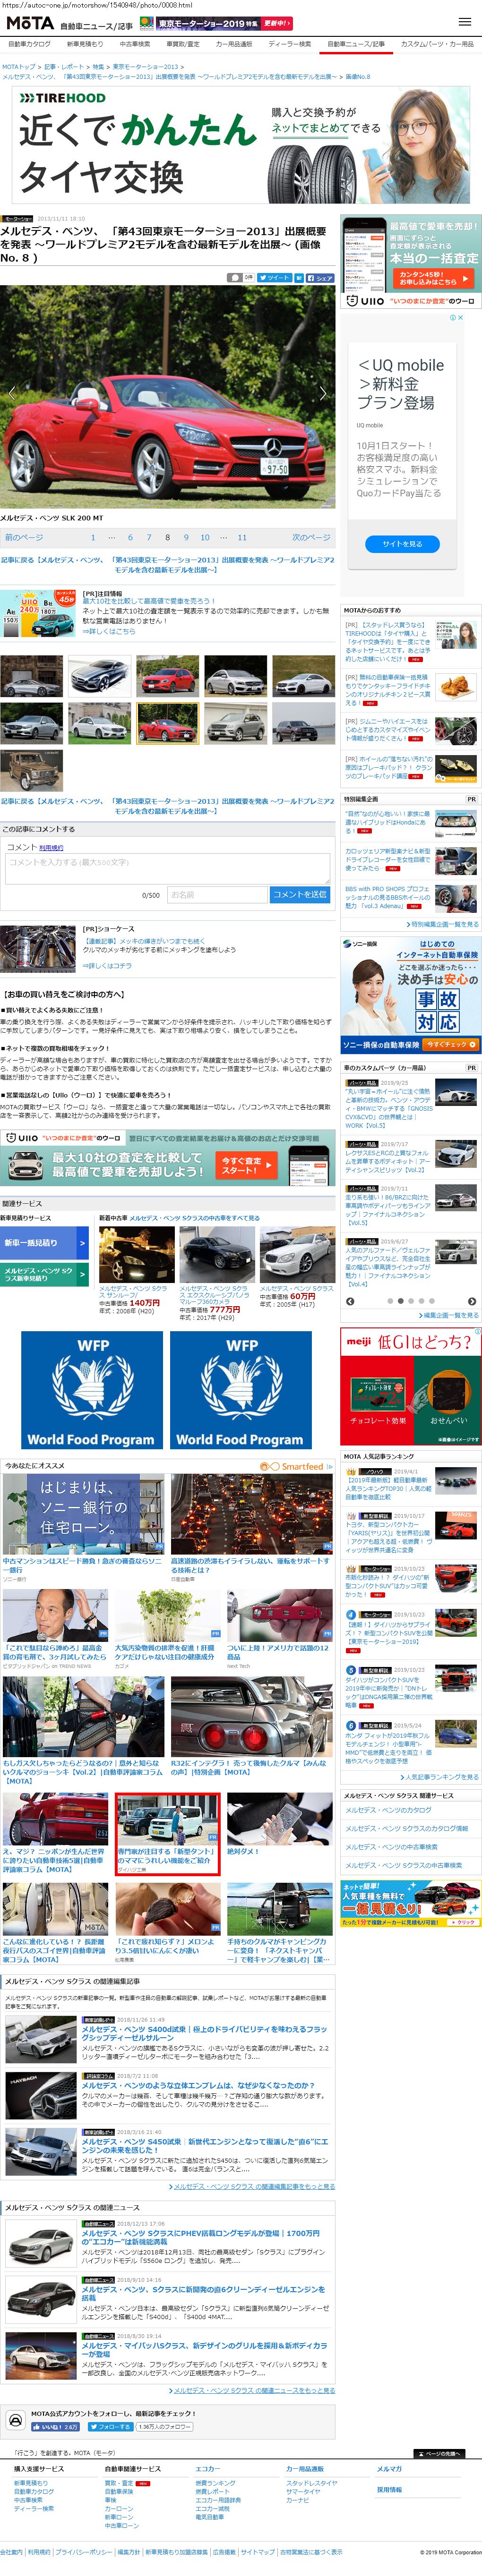
Task: Open メルセデス・ベンツのカタログ sidebar link
Action: pyautogui.click(x=390, y=1810)
